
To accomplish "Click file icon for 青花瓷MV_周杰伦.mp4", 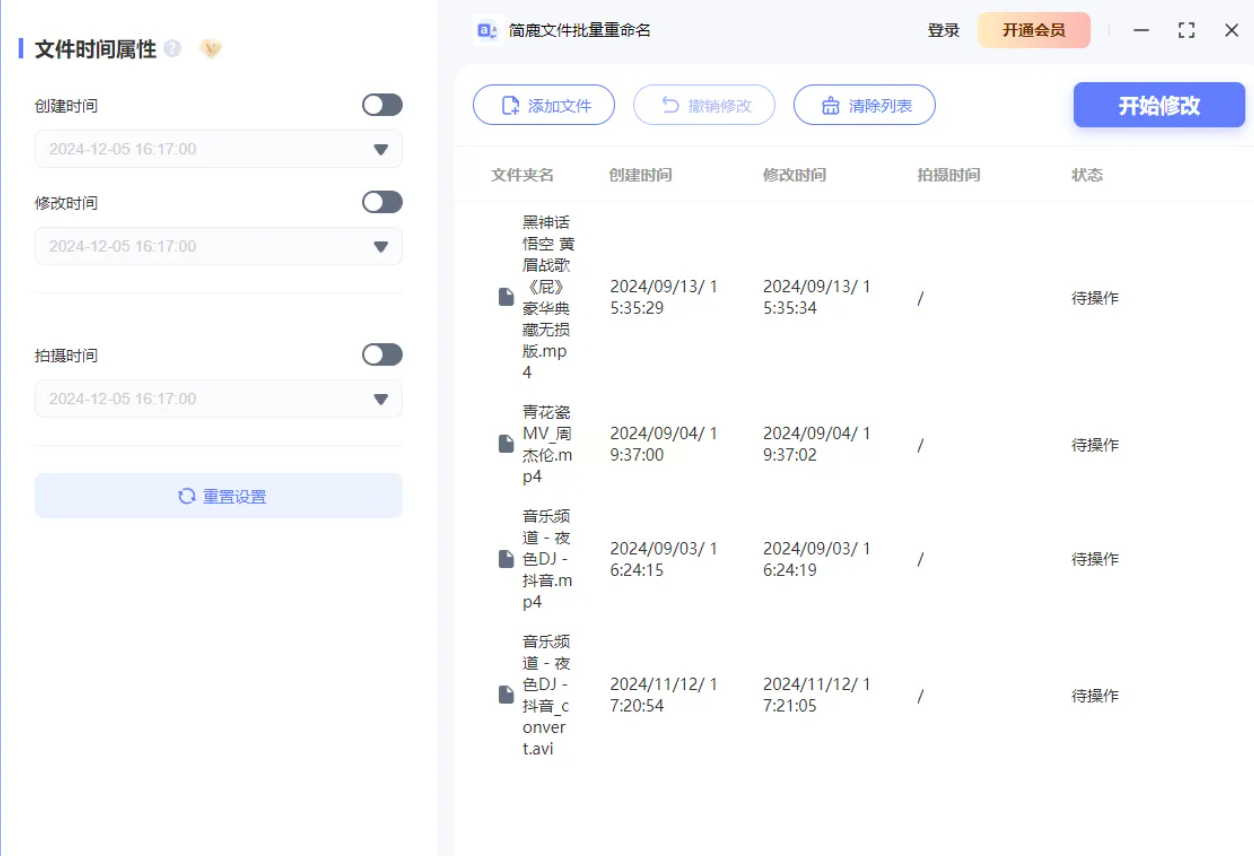I will [x=506, y=444].
